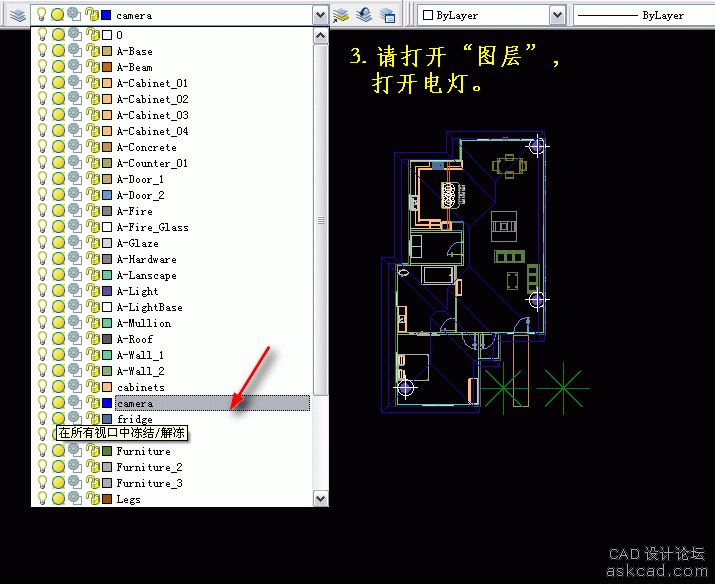Toggle the A-Wall_1 layer bulb

click(x=42, y=355)
